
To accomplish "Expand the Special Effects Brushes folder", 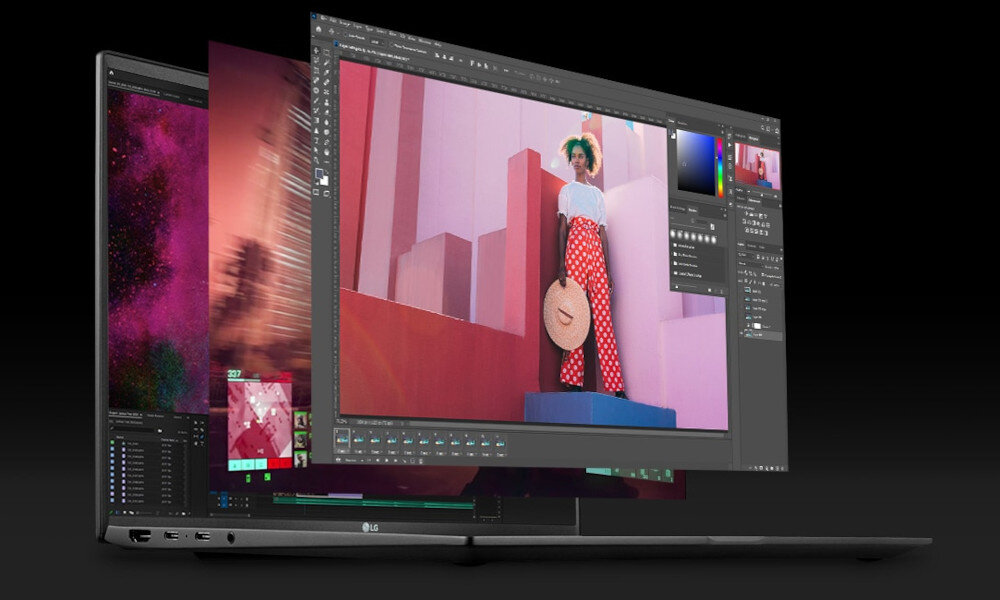I will point(688,274).
